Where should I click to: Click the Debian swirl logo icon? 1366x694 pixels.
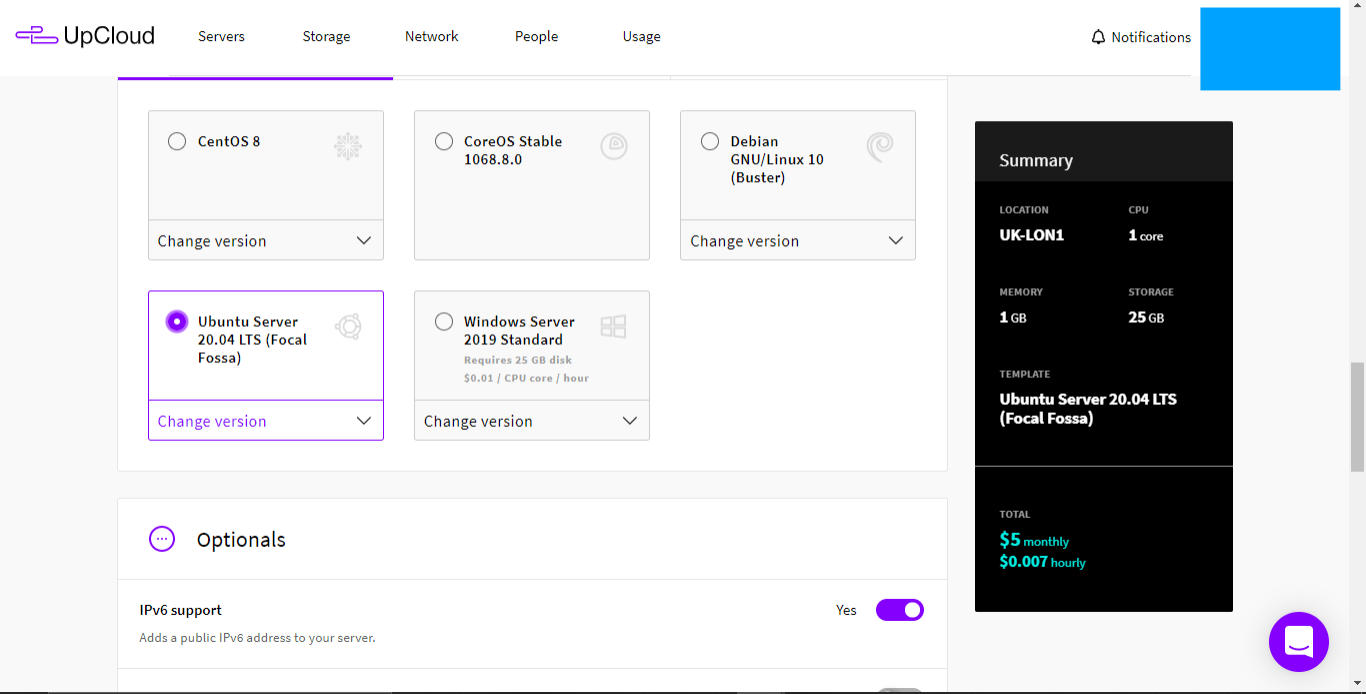click(879, 147)
